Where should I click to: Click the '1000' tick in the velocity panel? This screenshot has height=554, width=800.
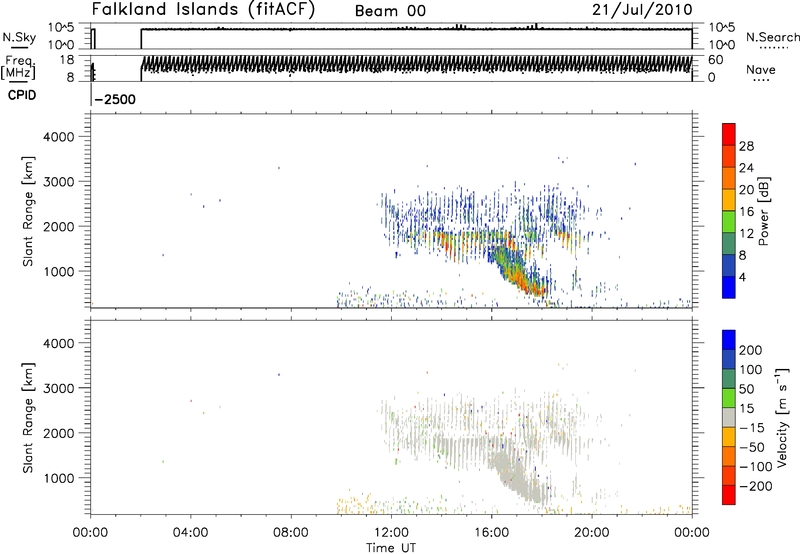pyautogui.click(x=58, y=478)
